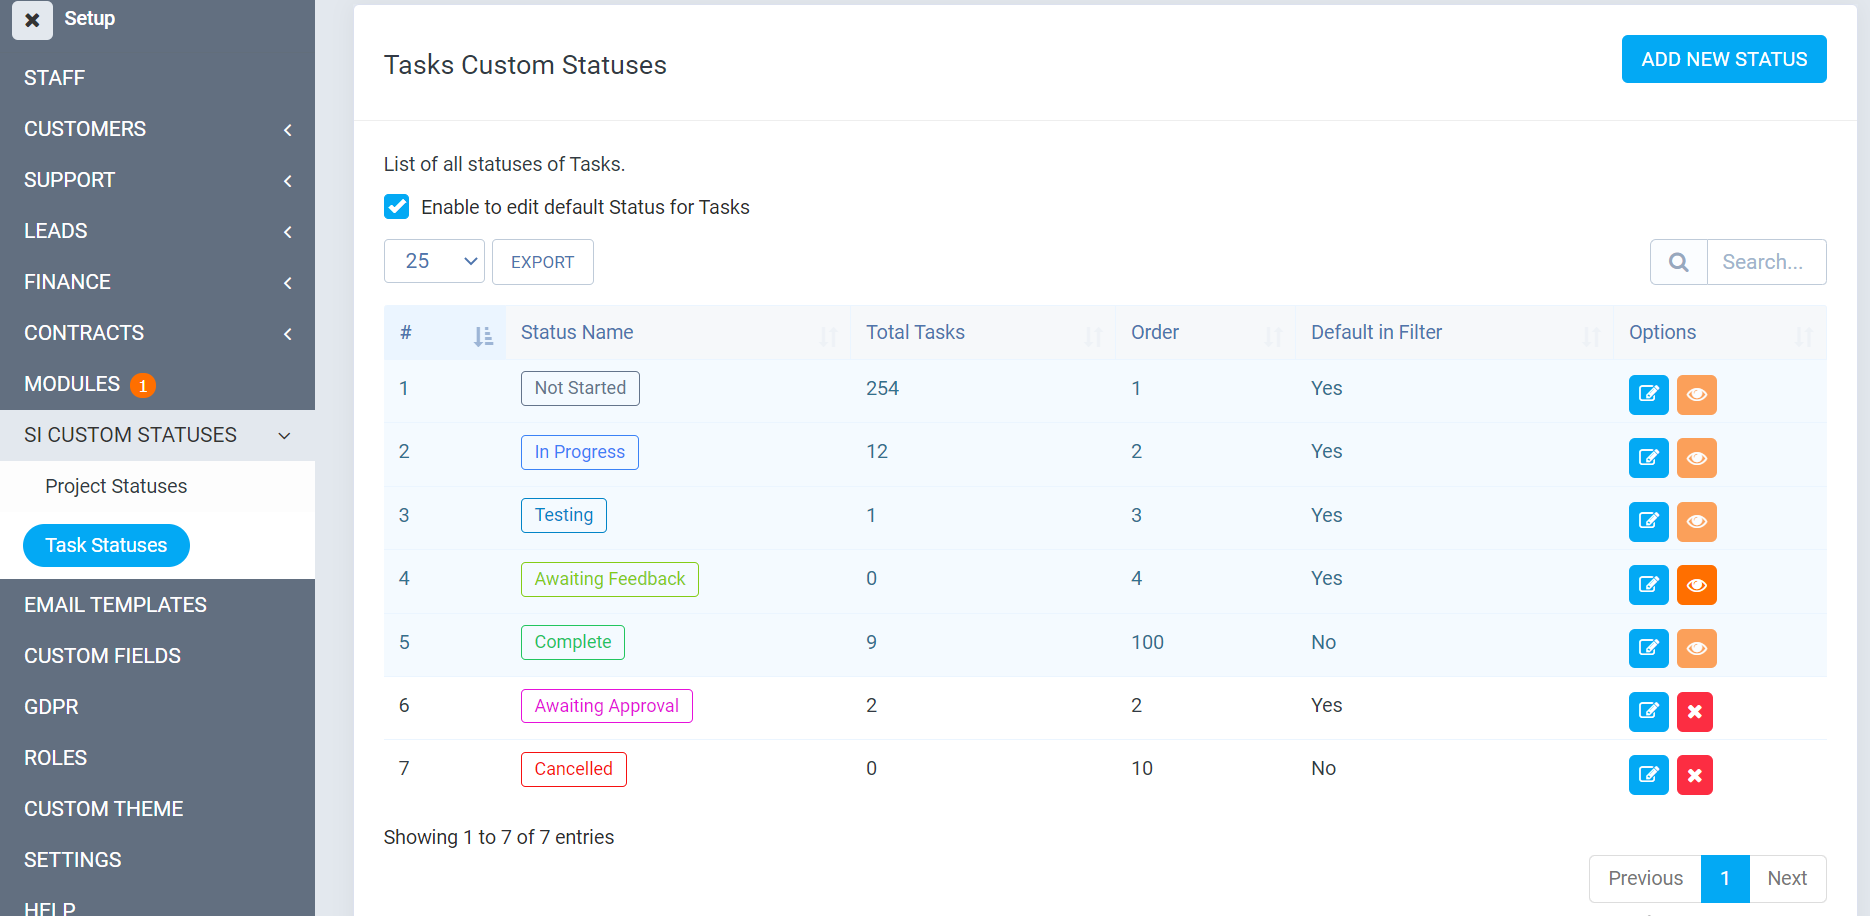Screen dimensions: 1870x916
Task: Open Project Statuses in sidebar
Action: click(116, 486)
